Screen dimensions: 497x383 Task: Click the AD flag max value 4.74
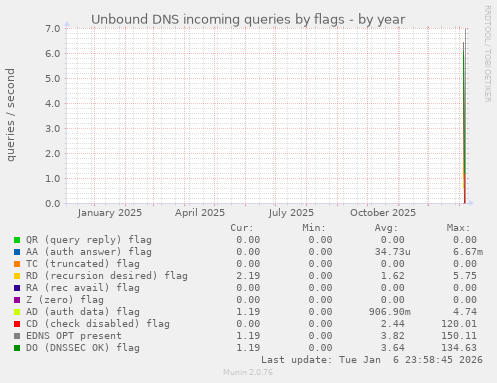pyautogui.click(x=465, y=312)
